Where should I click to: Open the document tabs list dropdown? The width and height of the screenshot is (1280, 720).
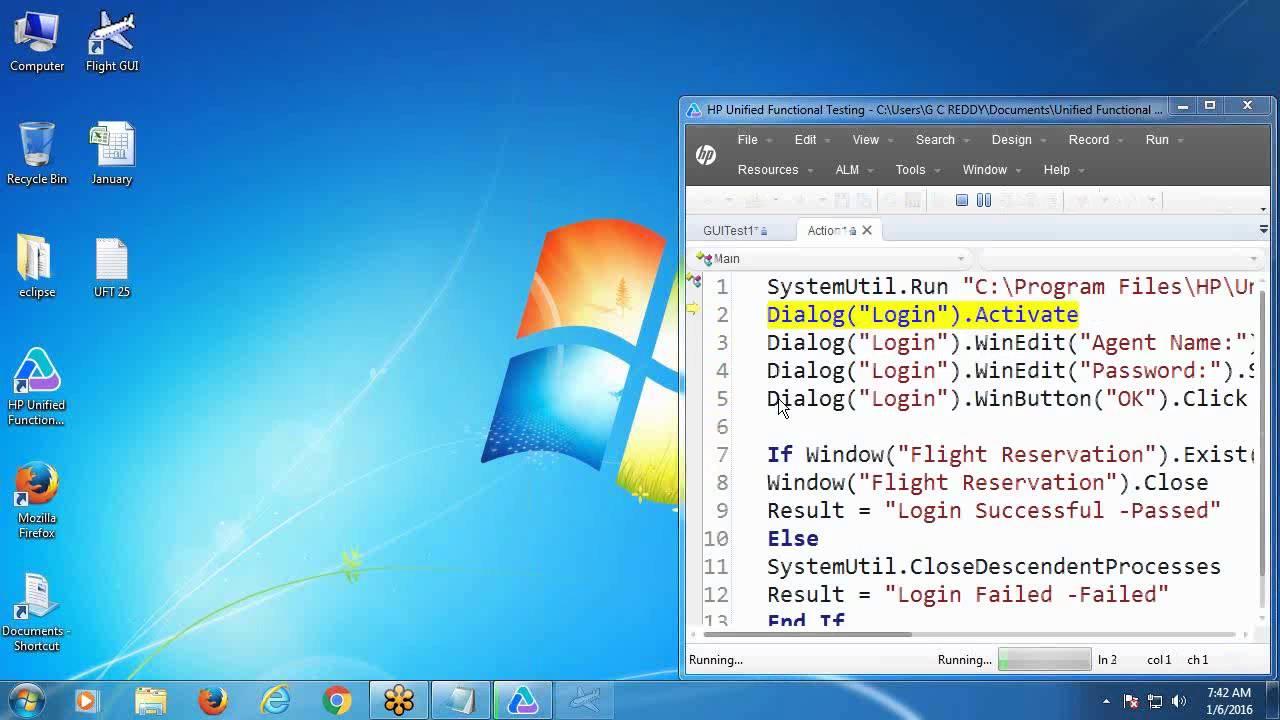coord(1264,230)
